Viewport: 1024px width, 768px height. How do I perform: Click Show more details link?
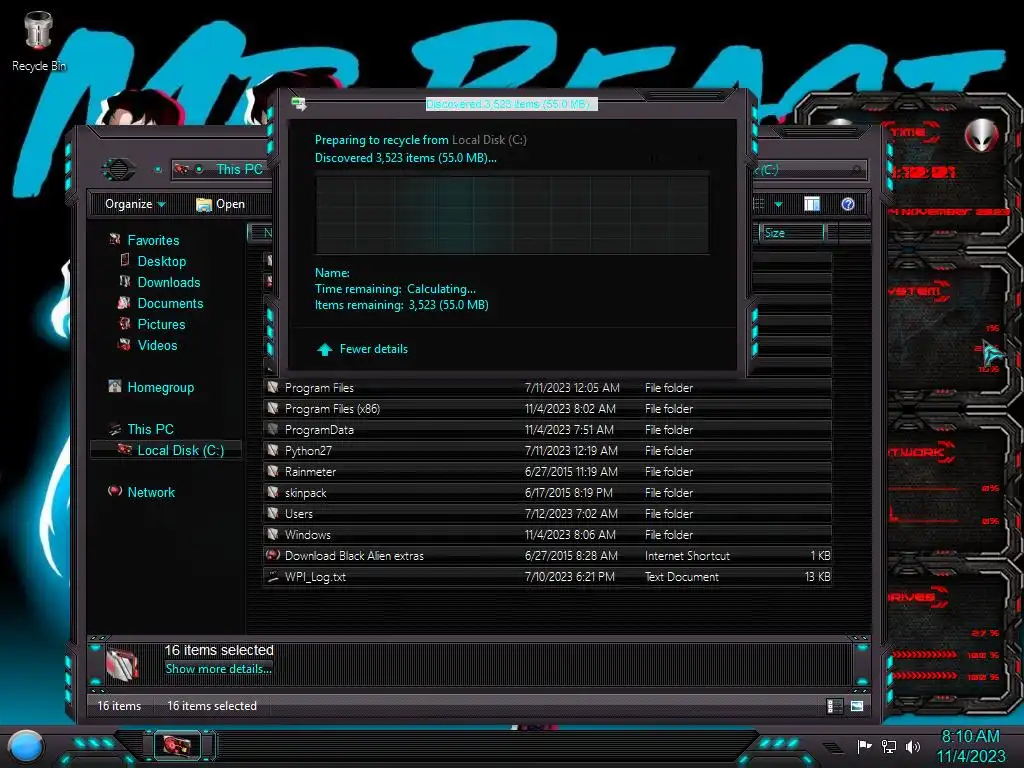[x=218, y=668]
